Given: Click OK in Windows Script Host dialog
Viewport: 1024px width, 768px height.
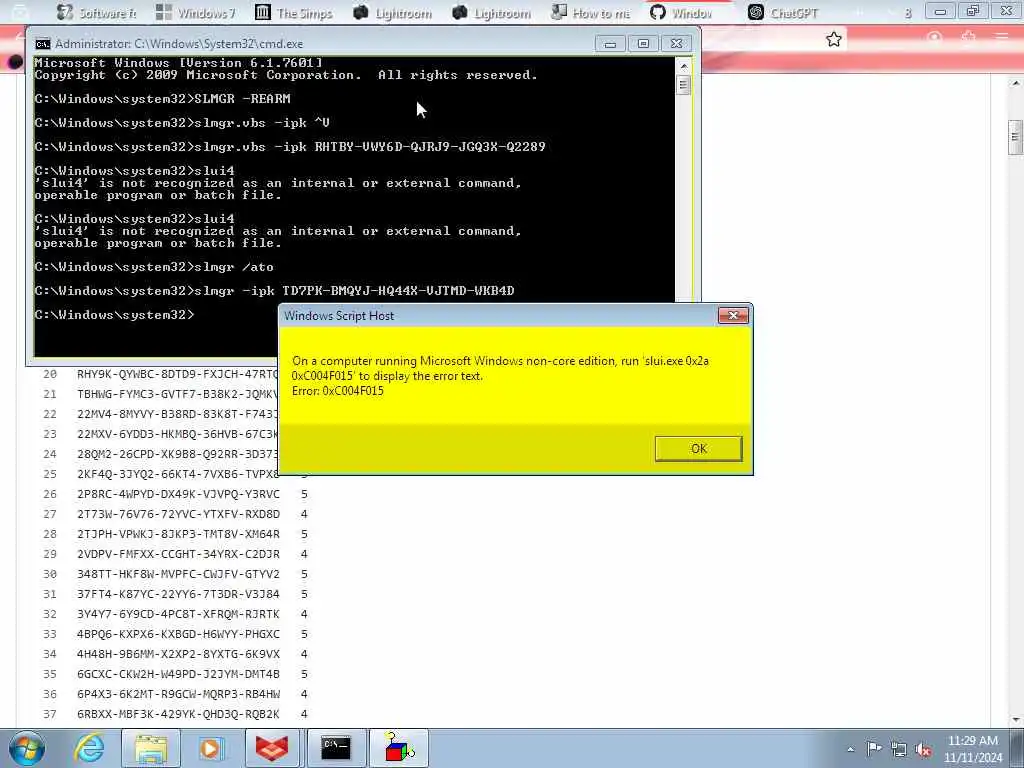Looking at the screenshot, I should [x=698, y=449].
